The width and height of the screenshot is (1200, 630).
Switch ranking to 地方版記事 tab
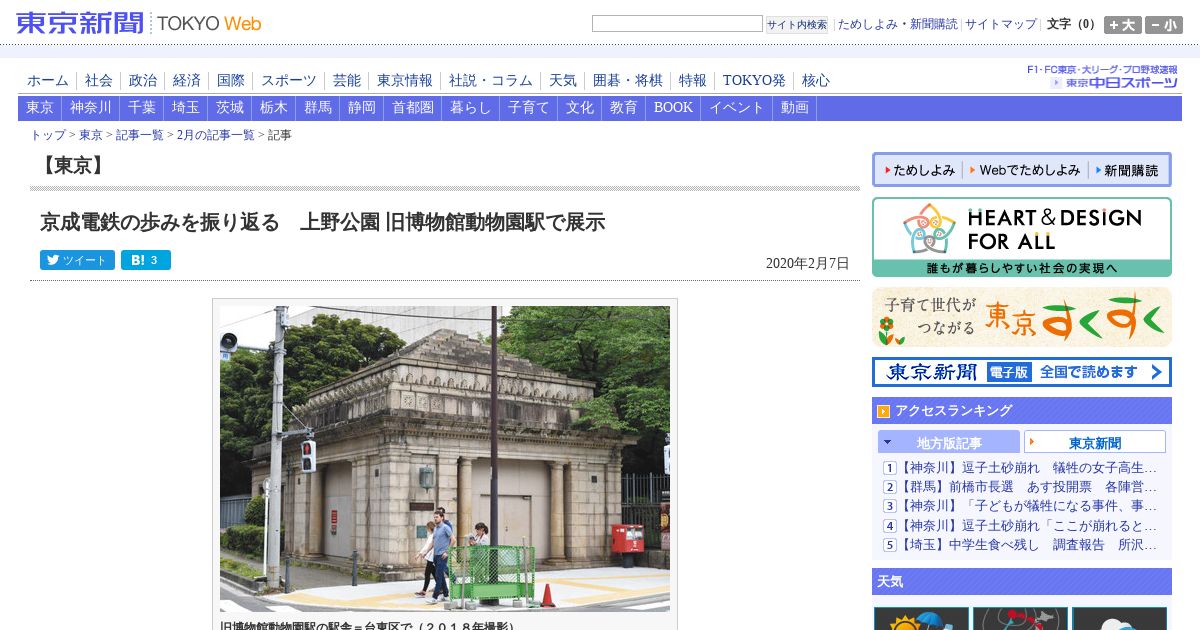pos(949,442)
